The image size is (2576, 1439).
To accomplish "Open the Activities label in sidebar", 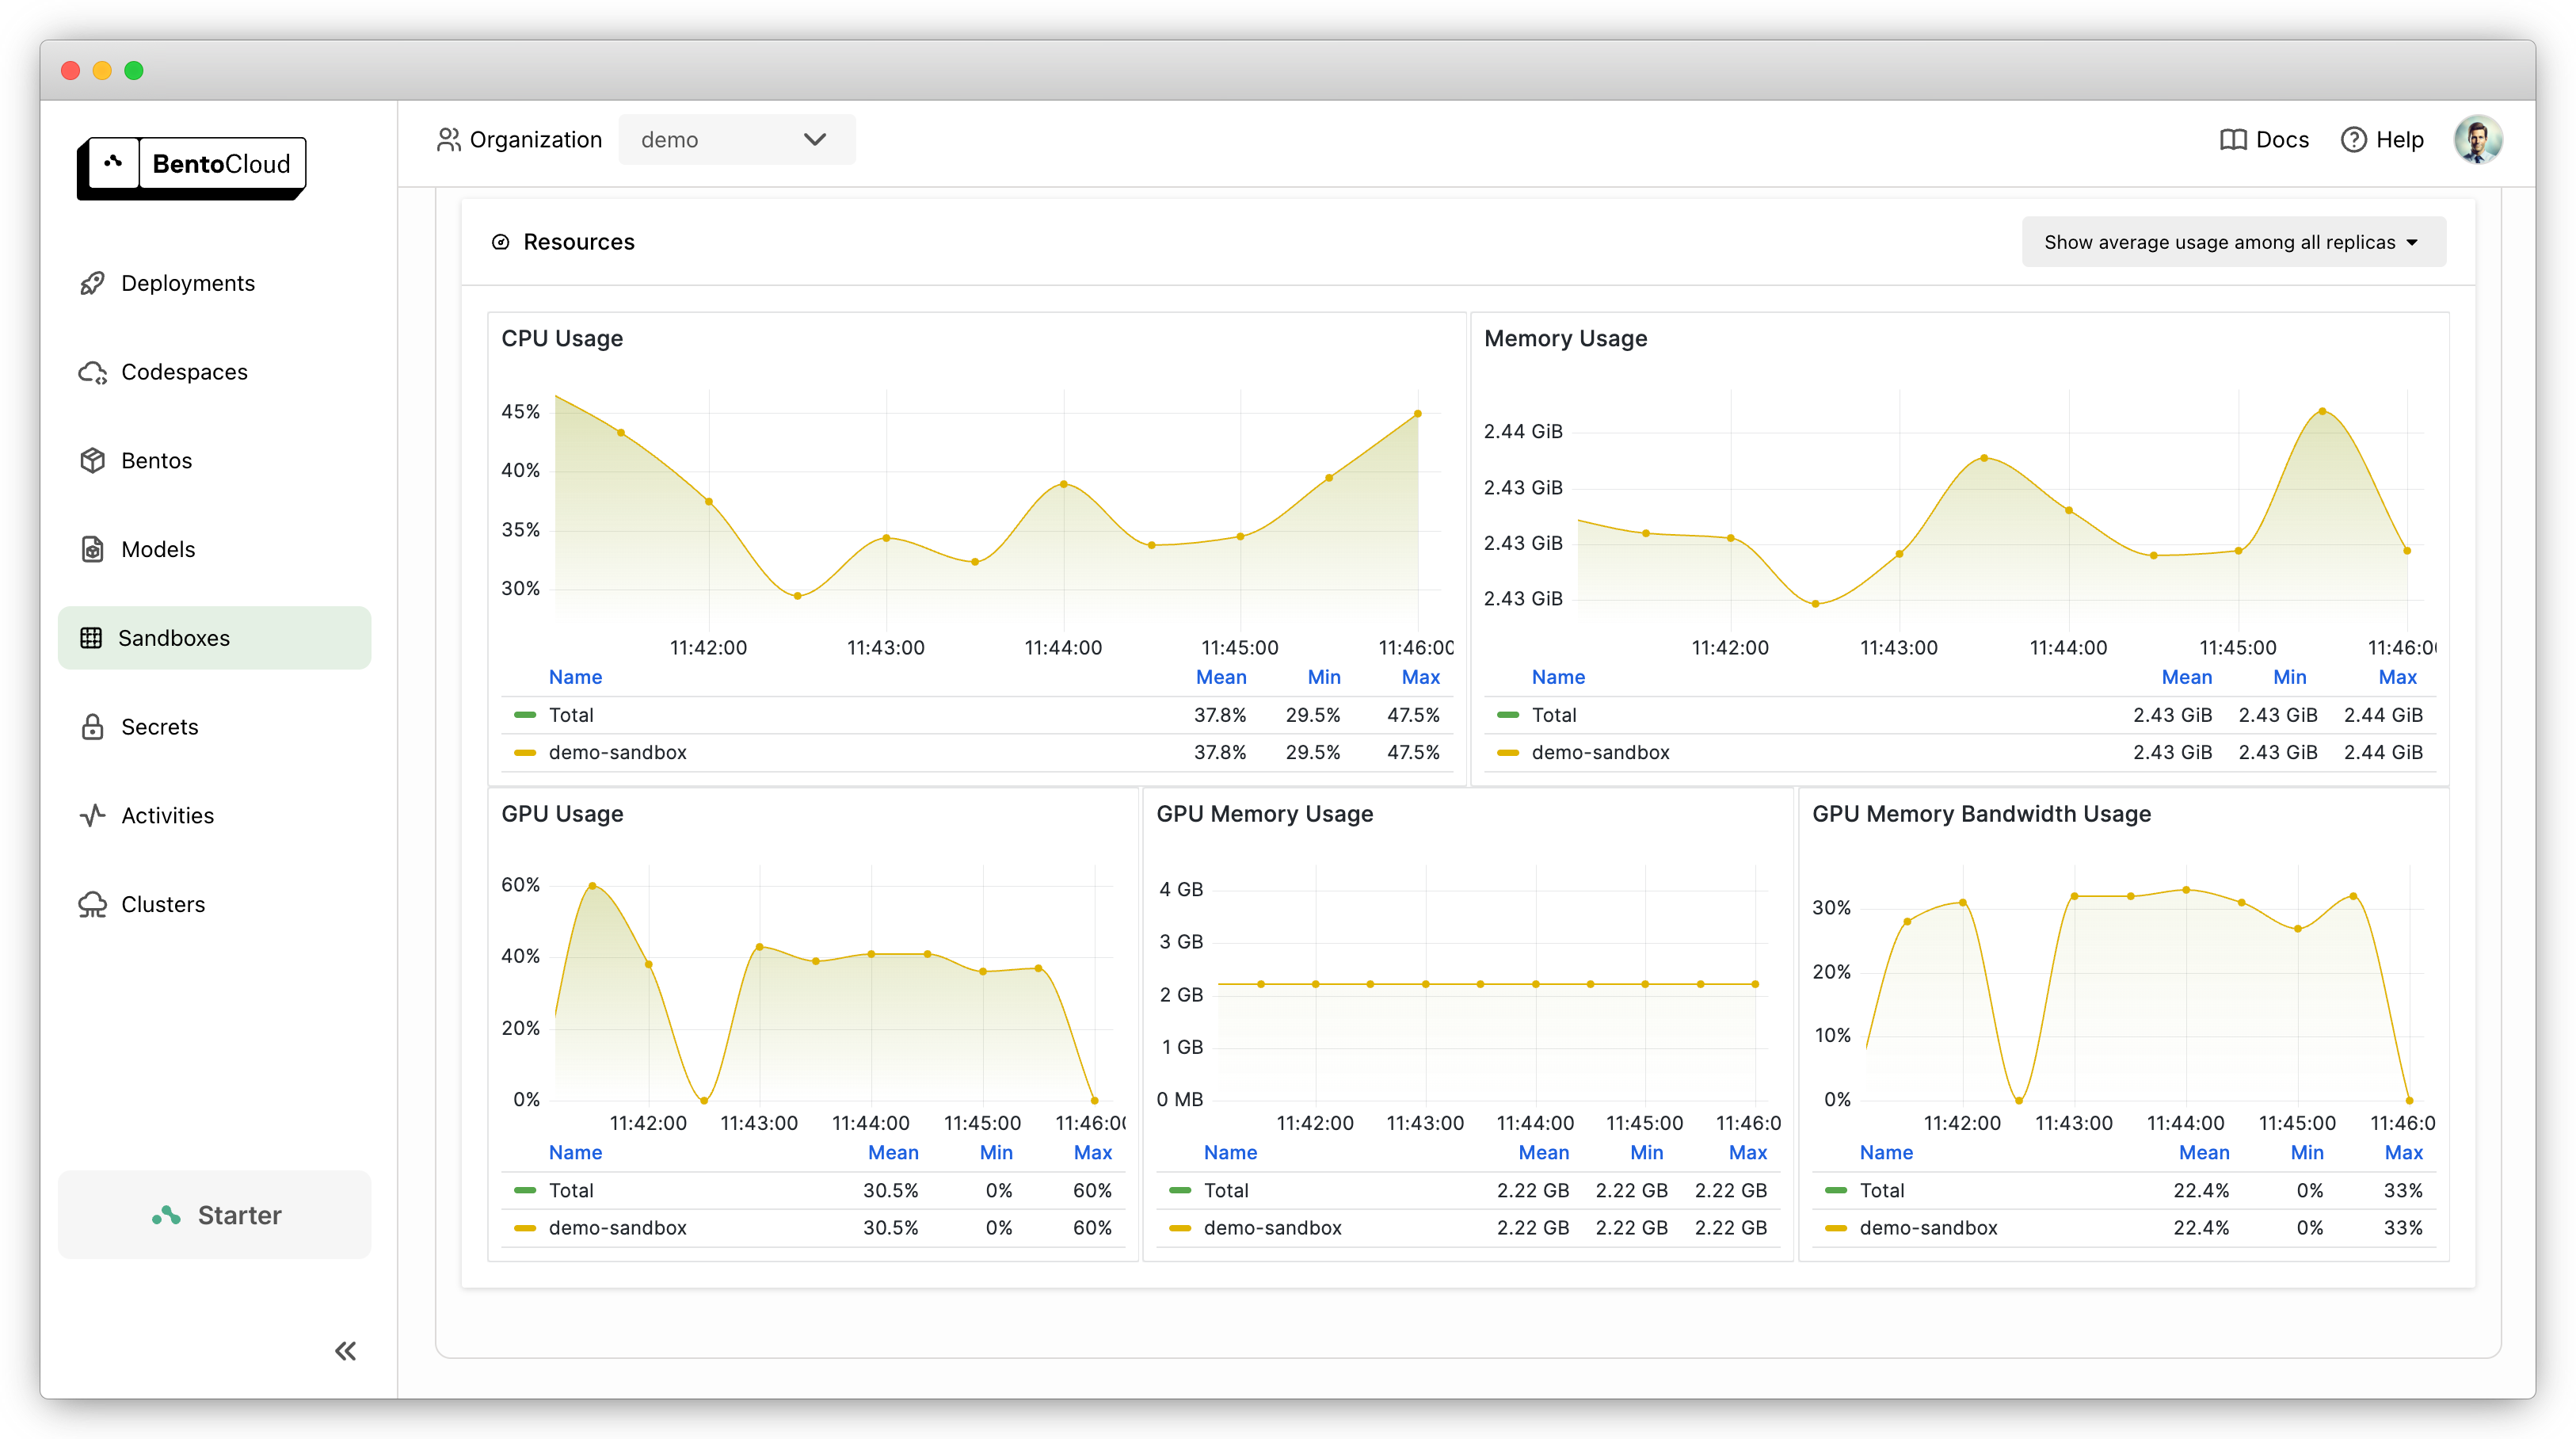I will pos(167,816).
